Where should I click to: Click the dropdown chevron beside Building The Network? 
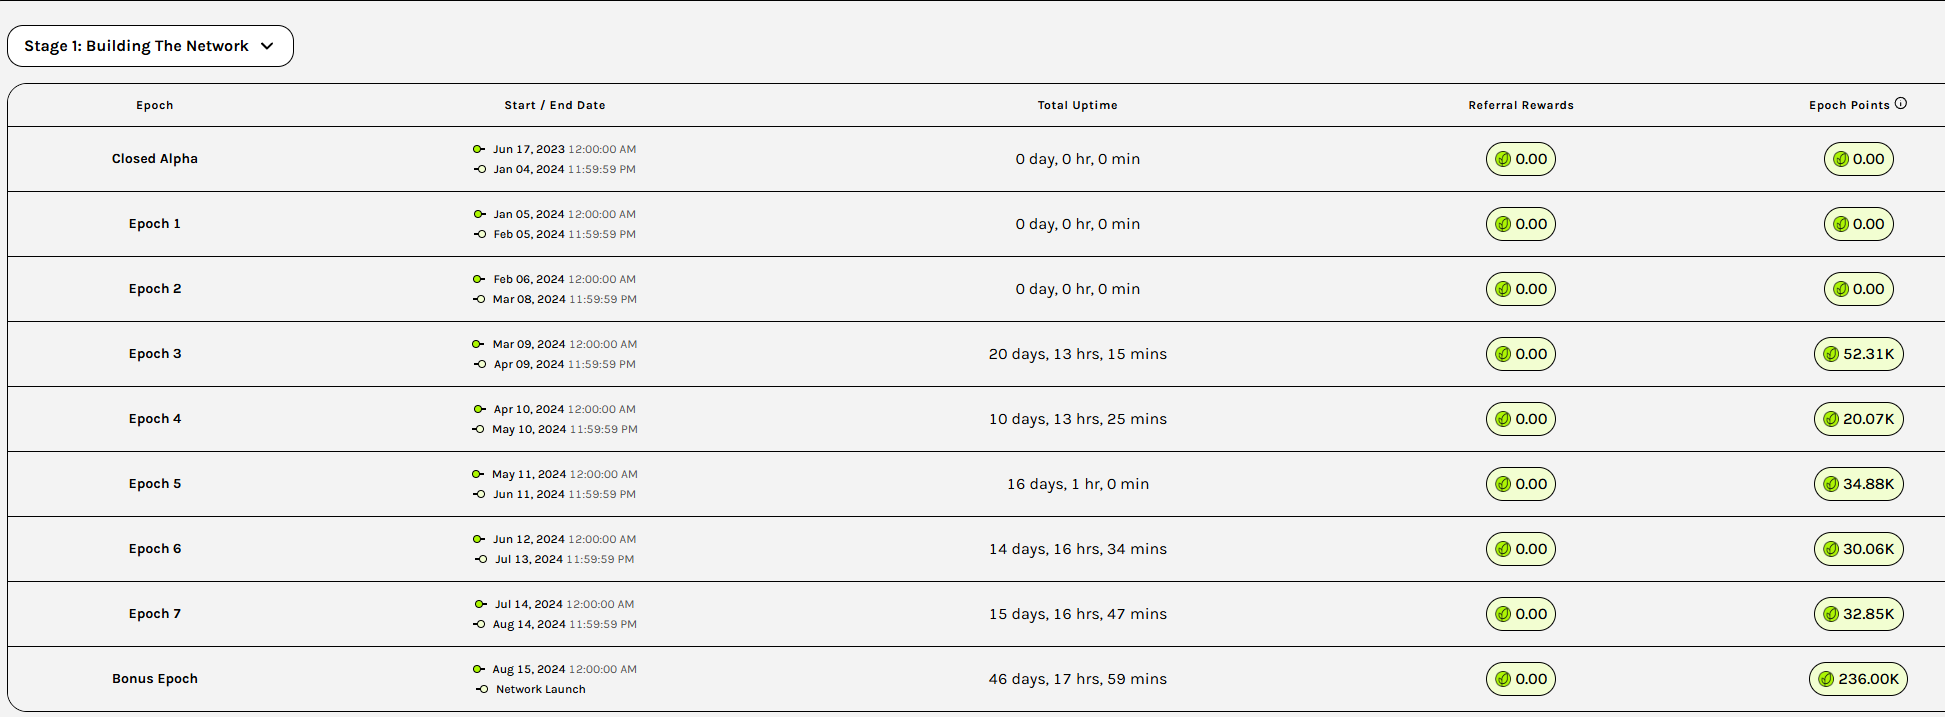[x=267, y=46]
